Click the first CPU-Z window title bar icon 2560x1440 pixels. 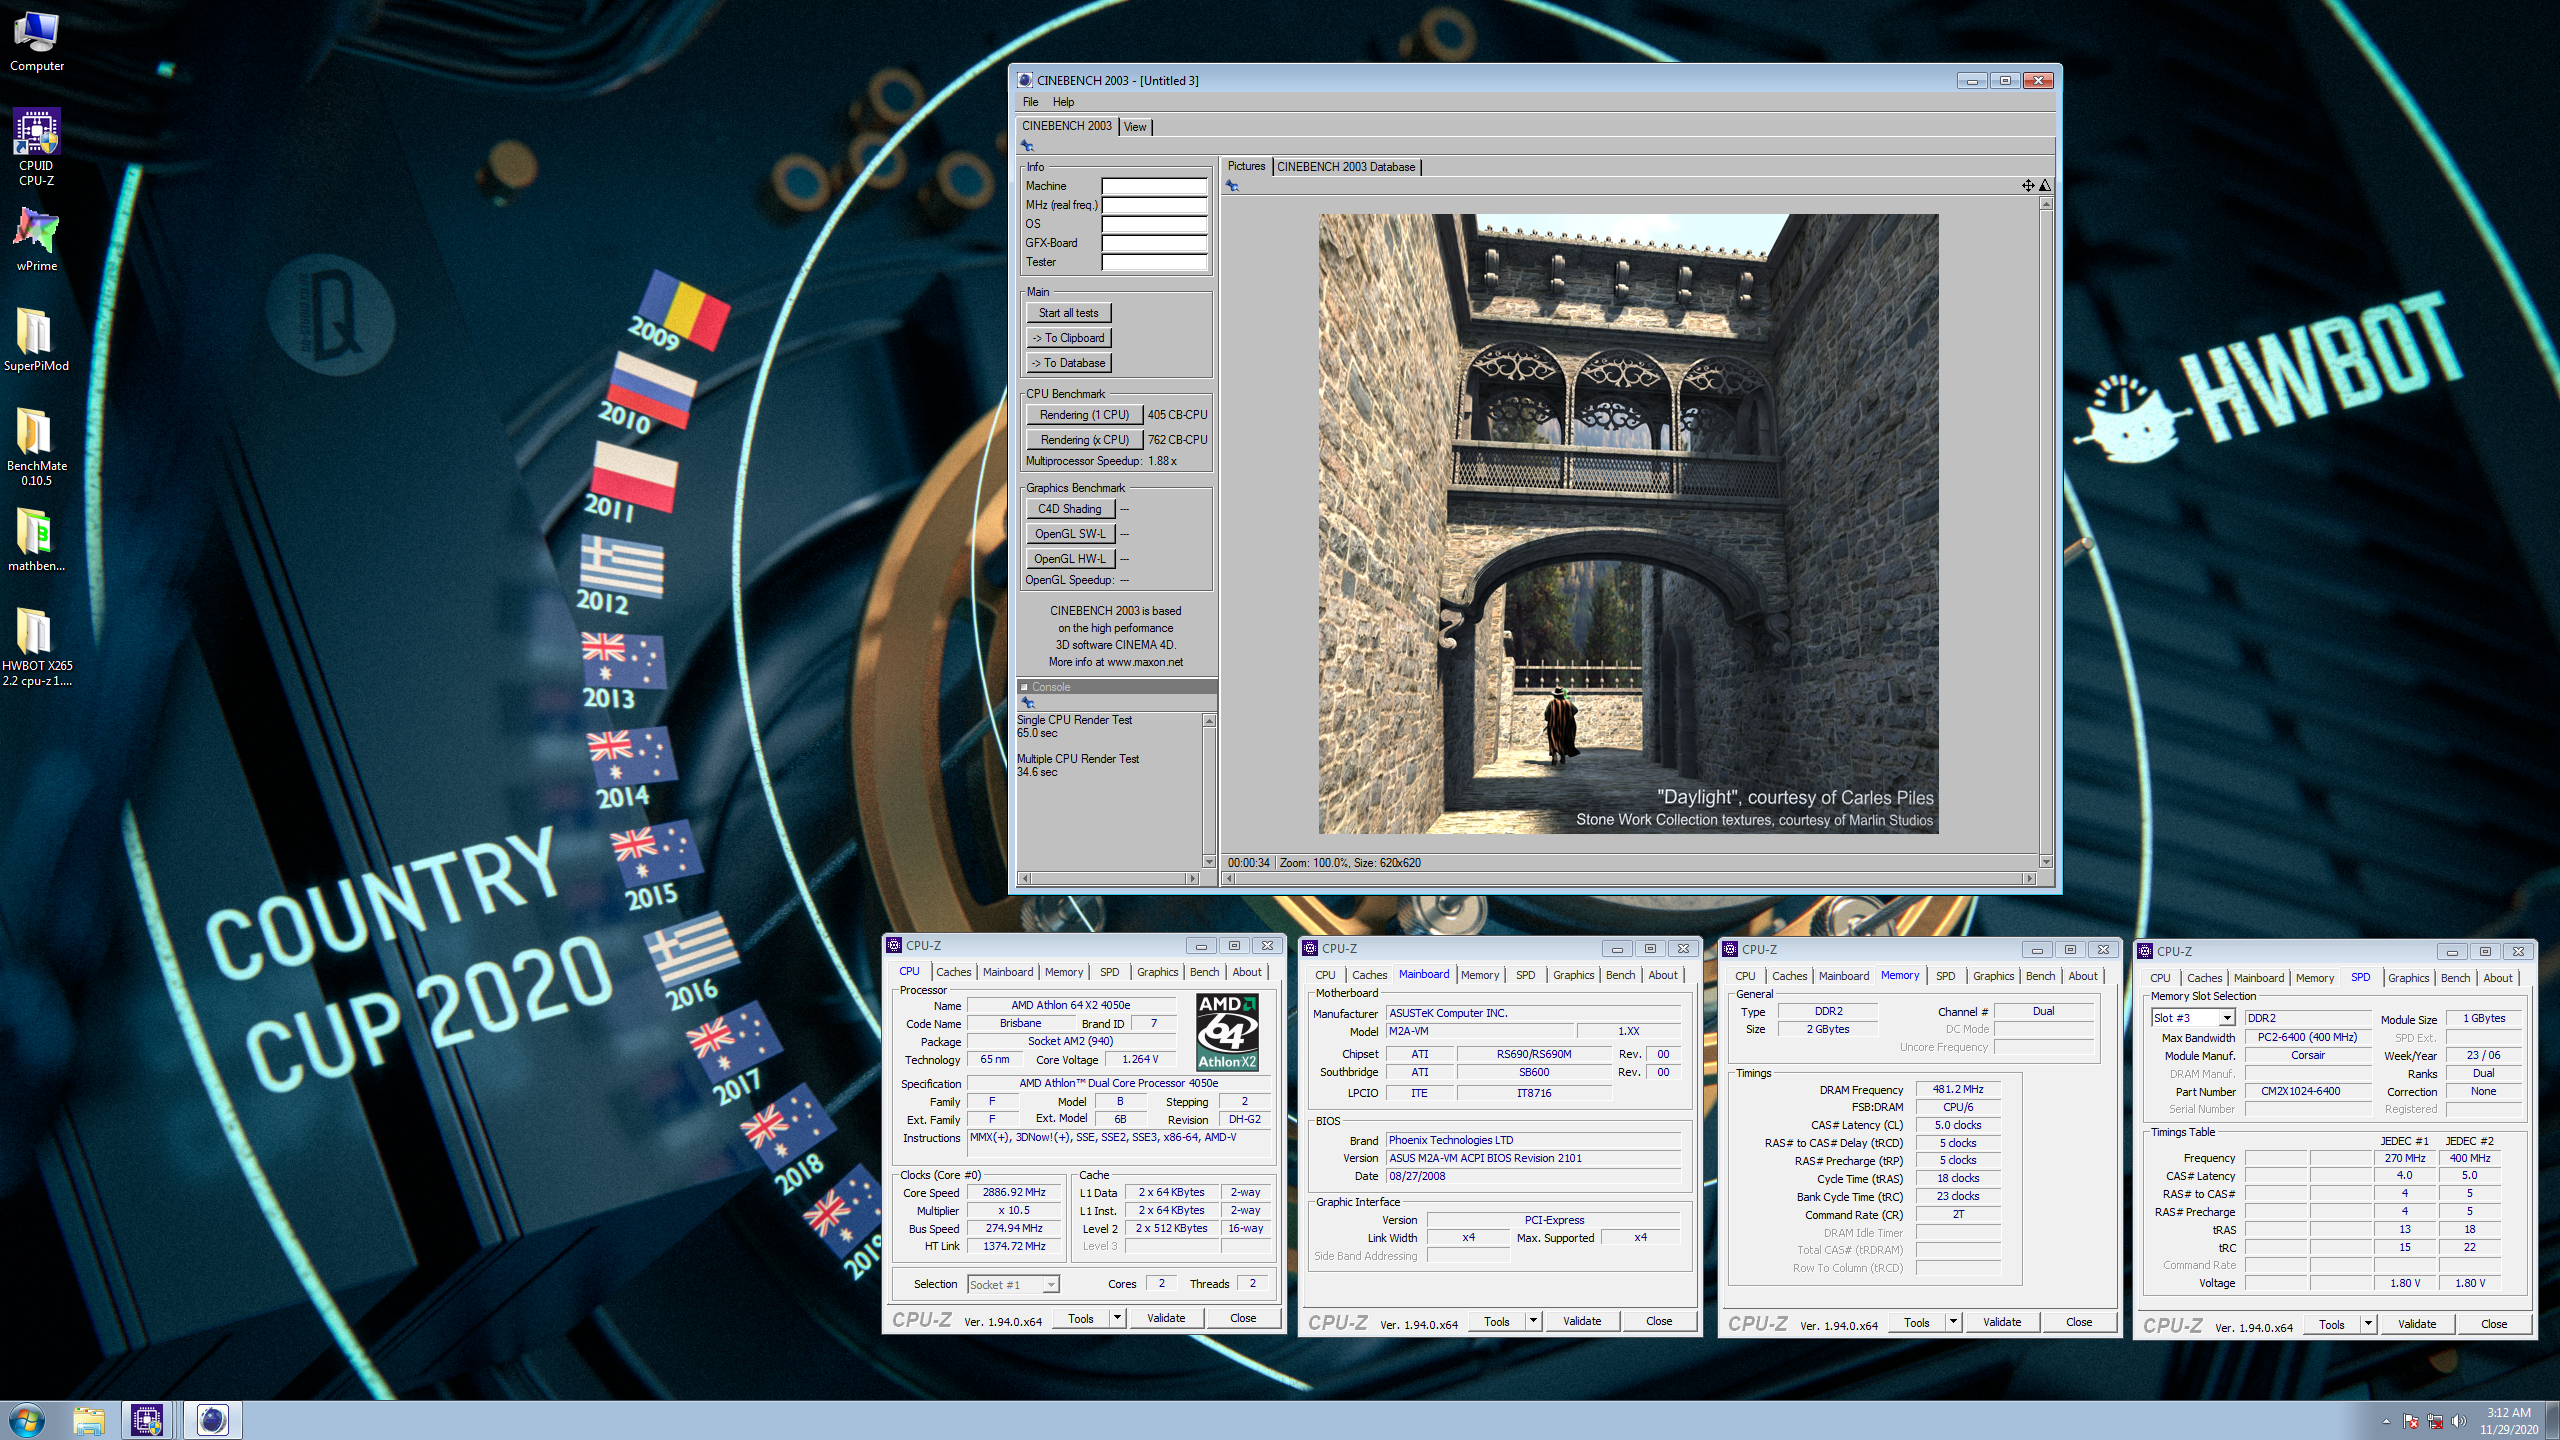895,945
